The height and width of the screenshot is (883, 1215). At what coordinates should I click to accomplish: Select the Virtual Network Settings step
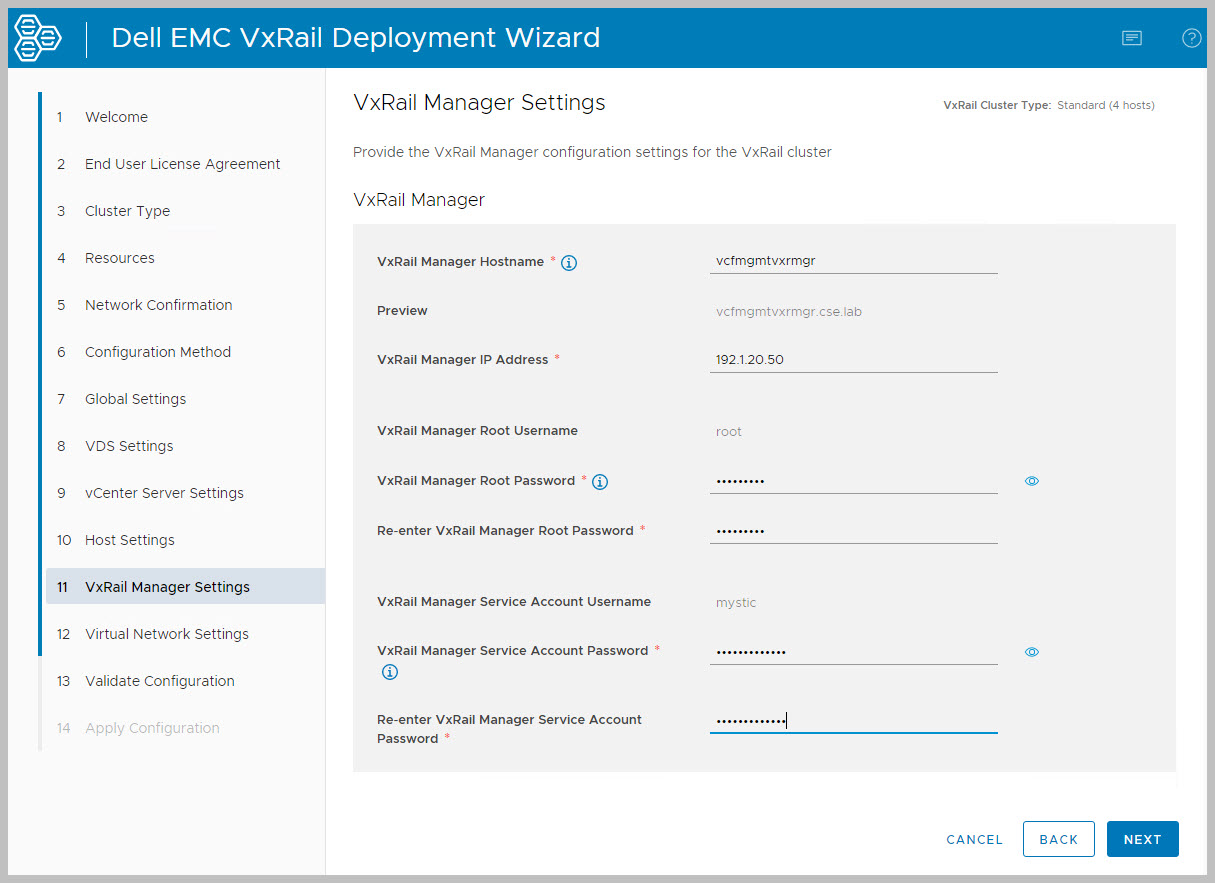(167, 634)
